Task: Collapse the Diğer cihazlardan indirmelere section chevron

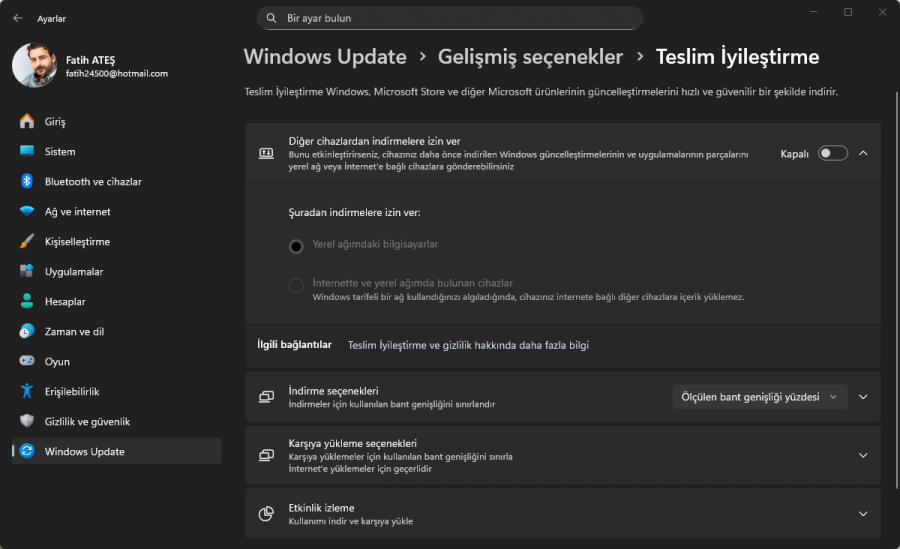Action: tap(863, 153)
